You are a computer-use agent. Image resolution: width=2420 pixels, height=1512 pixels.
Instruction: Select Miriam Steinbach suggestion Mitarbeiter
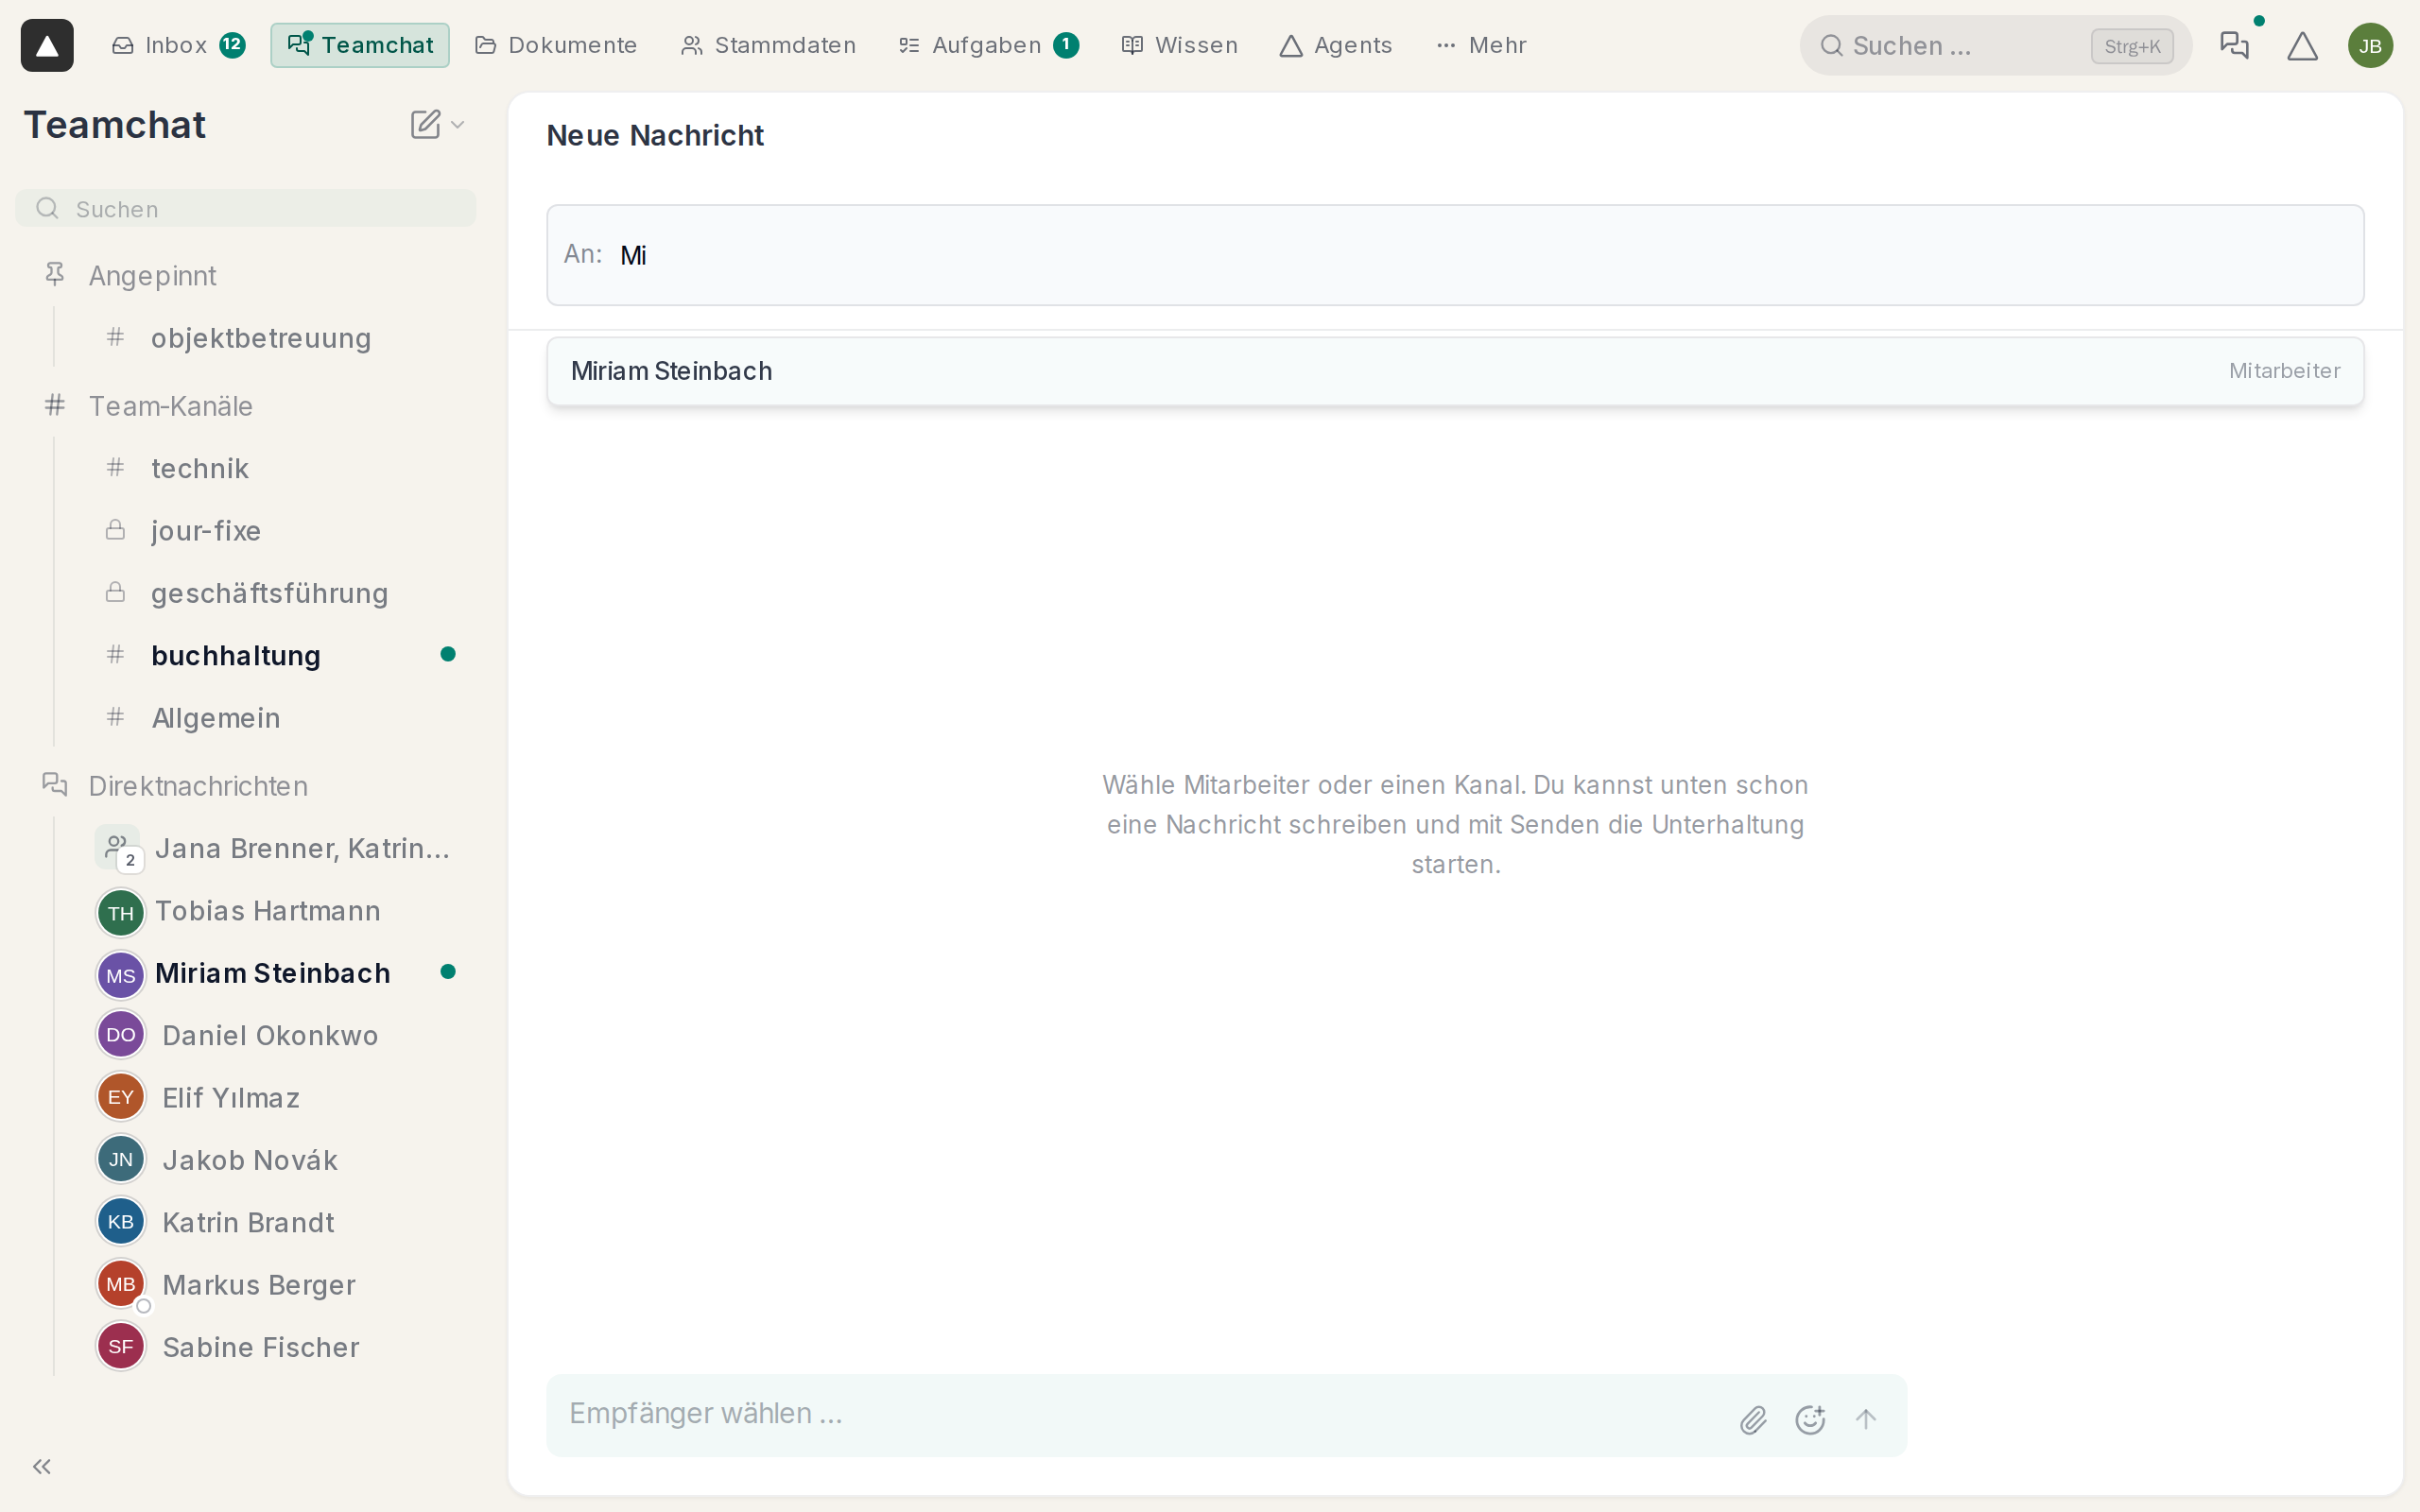coord(1455,371)
